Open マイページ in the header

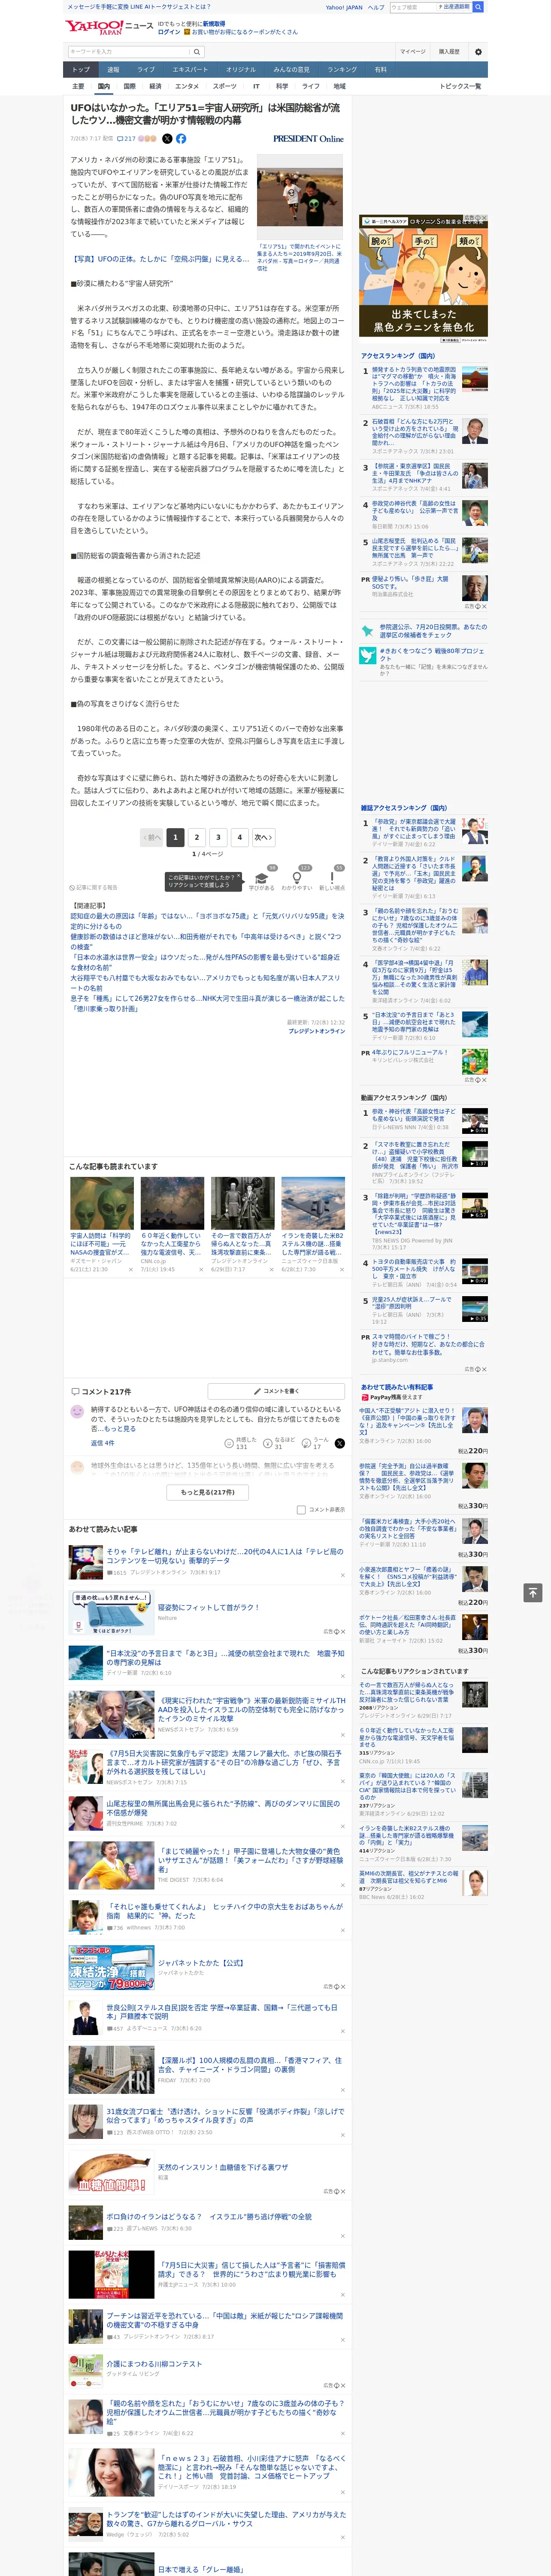click(413, 51)
